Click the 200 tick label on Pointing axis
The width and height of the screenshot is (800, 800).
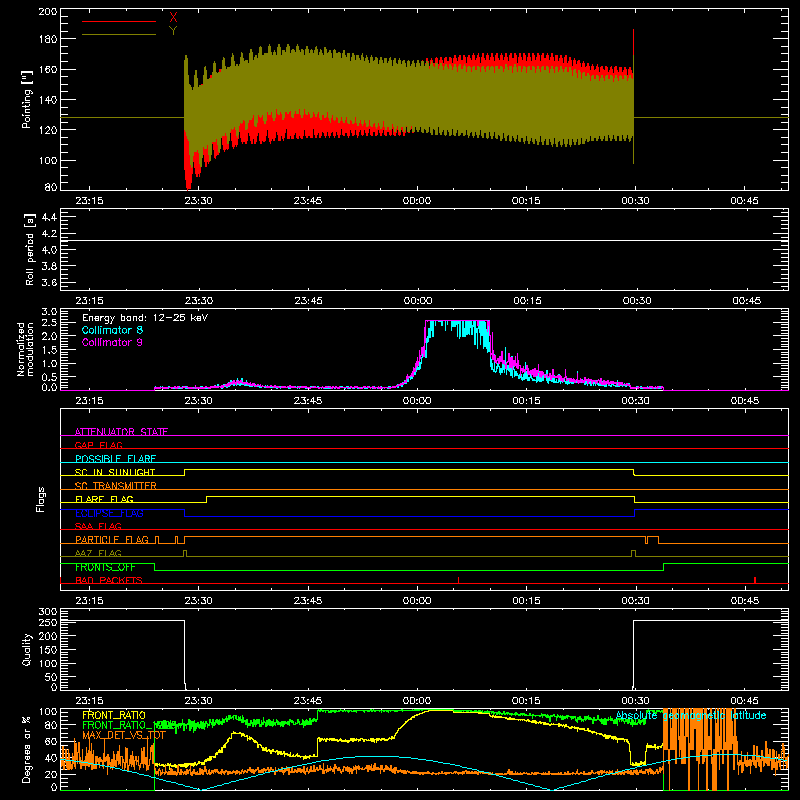click(48, 11)
